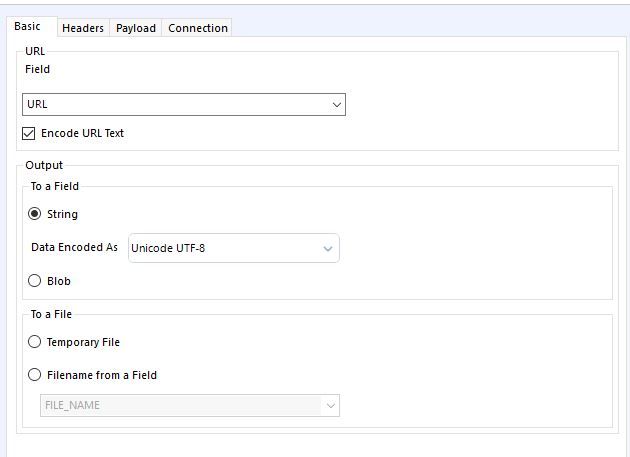
Task: Open the Headers tab
Action: tap(83, 28)
